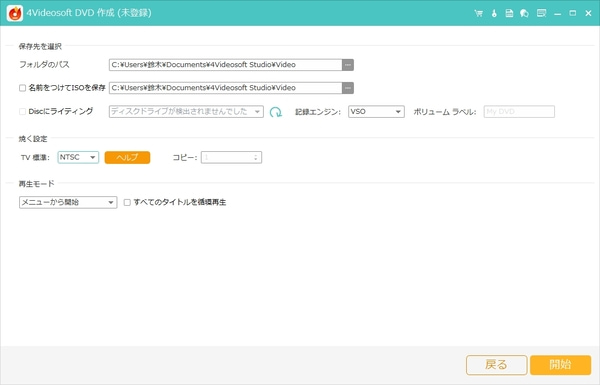Click the register key icon
The width and height of the screenshot is (600, 385).
click(x=494, y=13)
